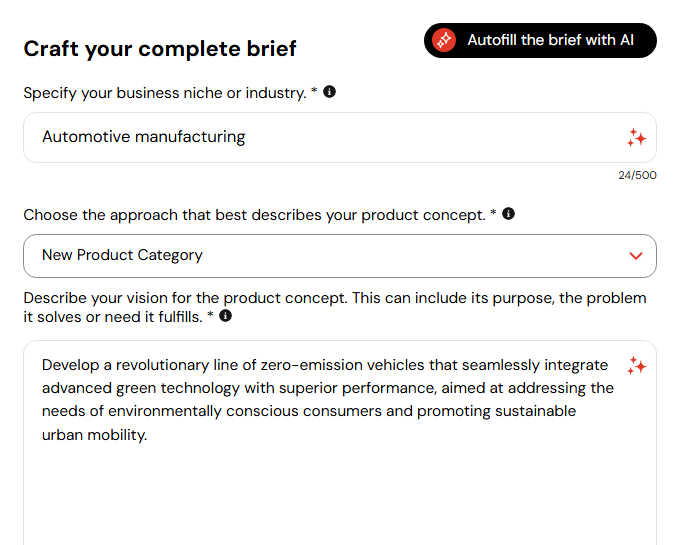Screen dimensions: 680x545
Task: Click the 'Specify your business niche or industry' label
Action: 165,93
